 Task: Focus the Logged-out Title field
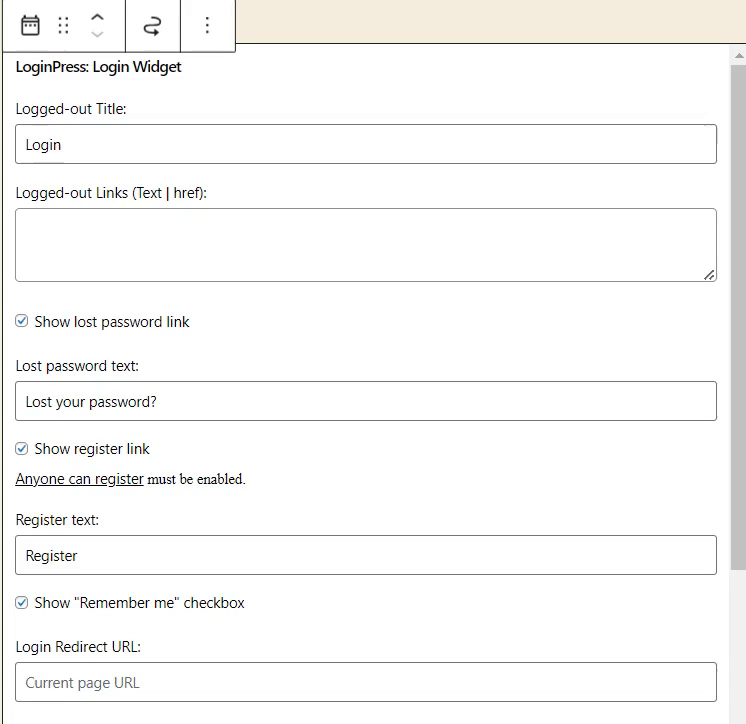coord(366,144)
